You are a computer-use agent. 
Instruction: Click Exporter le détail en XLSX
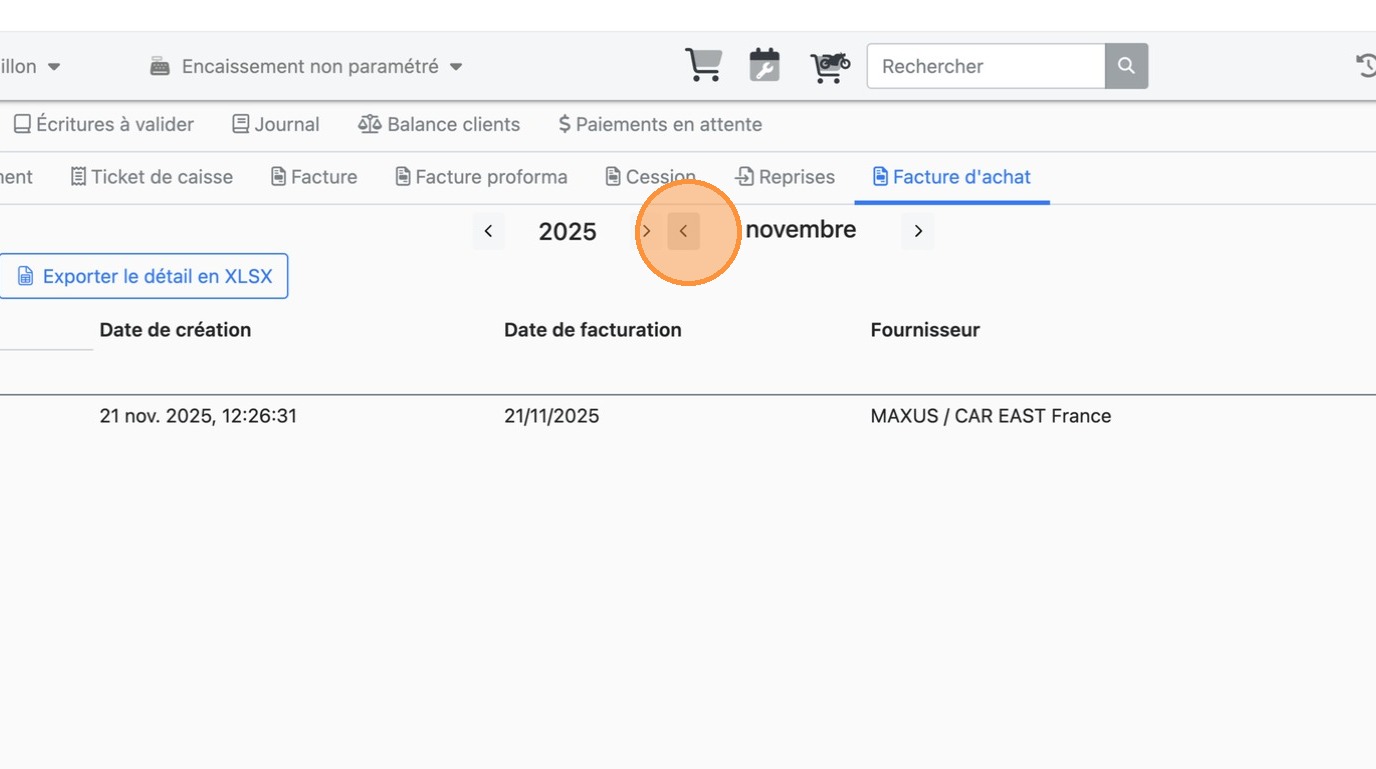click(x=144, y=276)
